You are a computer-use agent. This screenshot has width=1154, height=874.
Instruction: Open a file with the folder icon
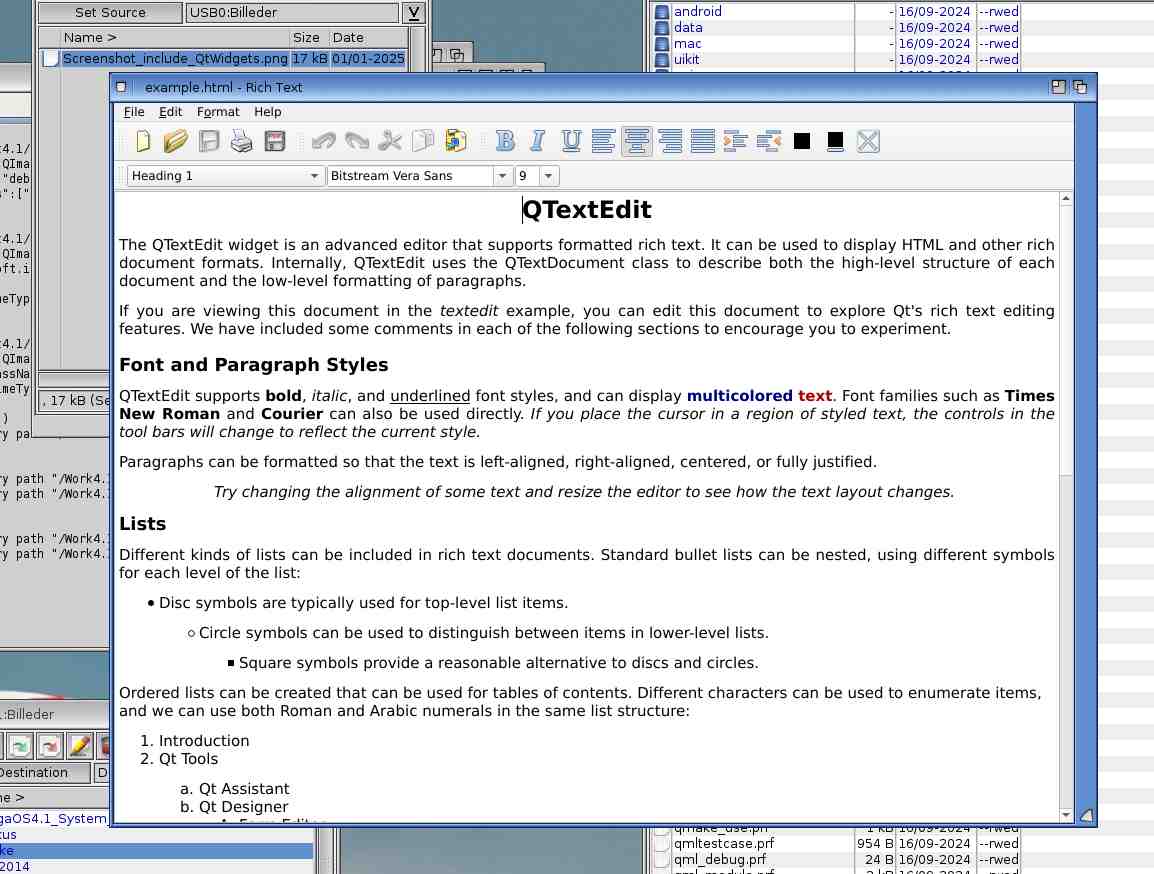click(175, 141)
